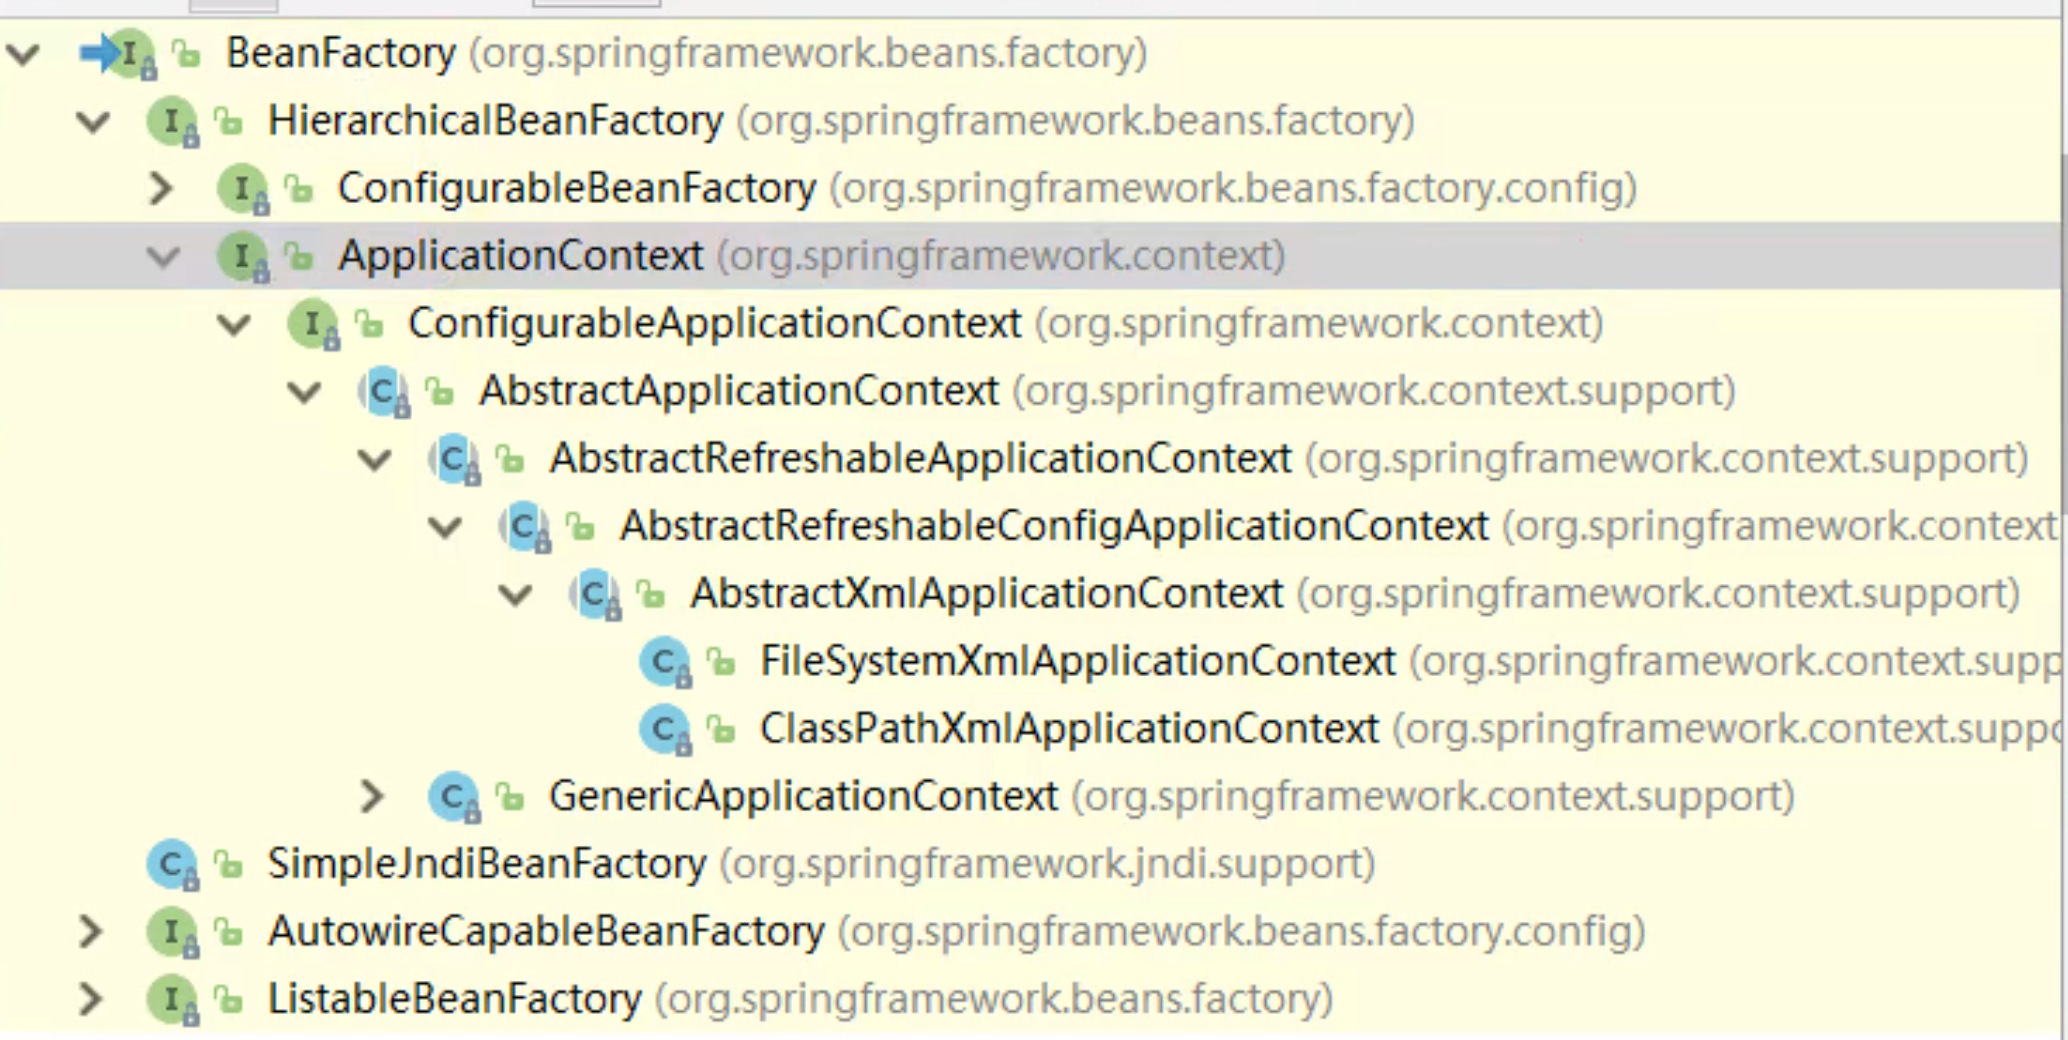Click the AutowireCapableBeanFactory interface icon
The image size is (2068, 1040).
(x=173, y=932)
